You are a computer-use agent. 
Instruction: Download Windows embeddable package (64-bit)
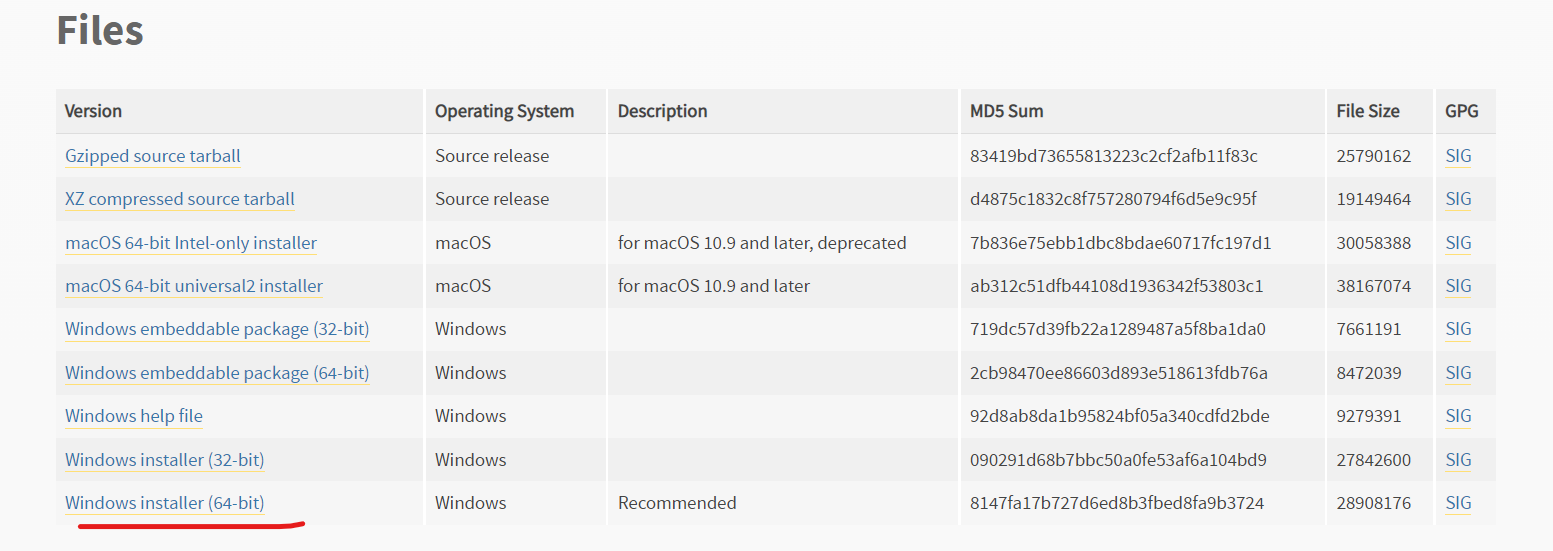[x=217, y=373]
